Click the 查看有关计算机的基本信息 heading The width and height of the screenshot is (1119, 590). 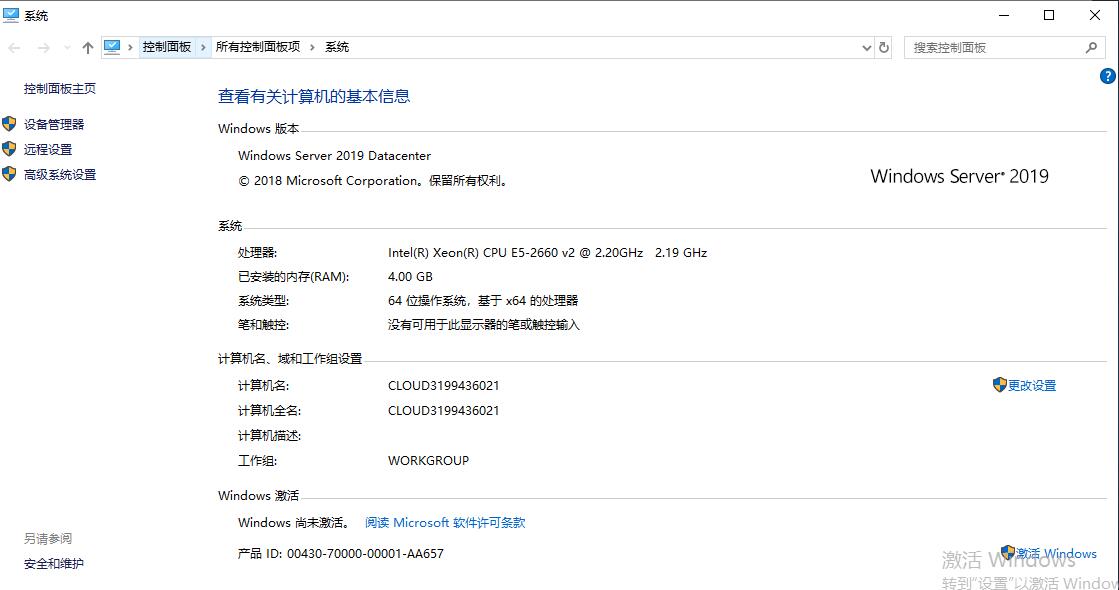click(x=314, y=96)
